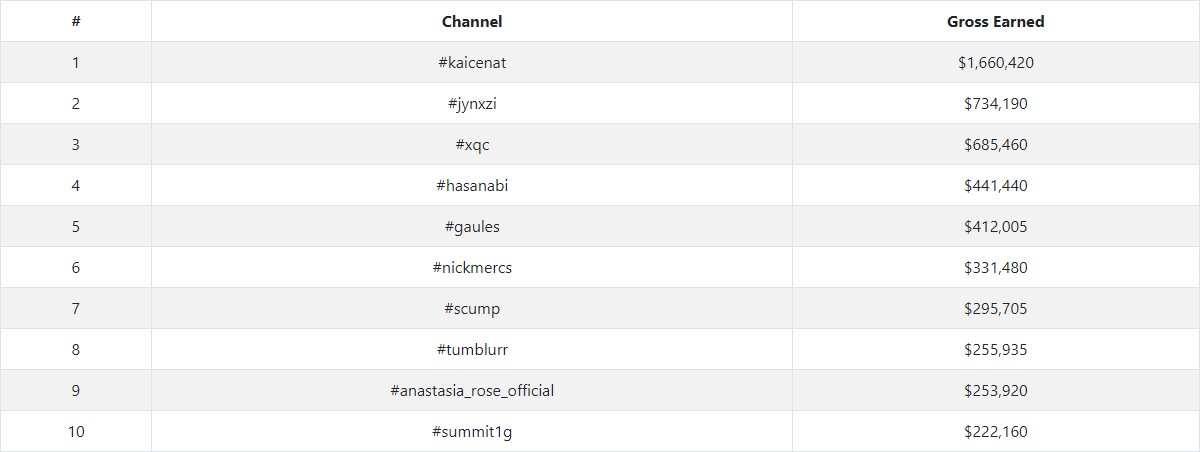This screenshot has width=1200, height=452.
Task: Click the #summit1g channel link
Action: pos(471,432)
